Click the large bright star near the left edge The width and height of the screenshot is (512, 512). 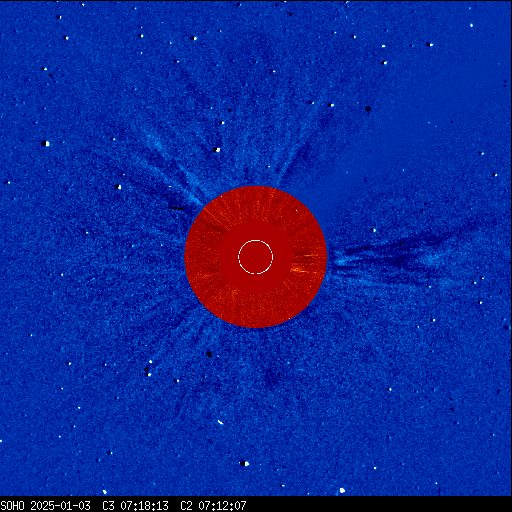point(46,144)
